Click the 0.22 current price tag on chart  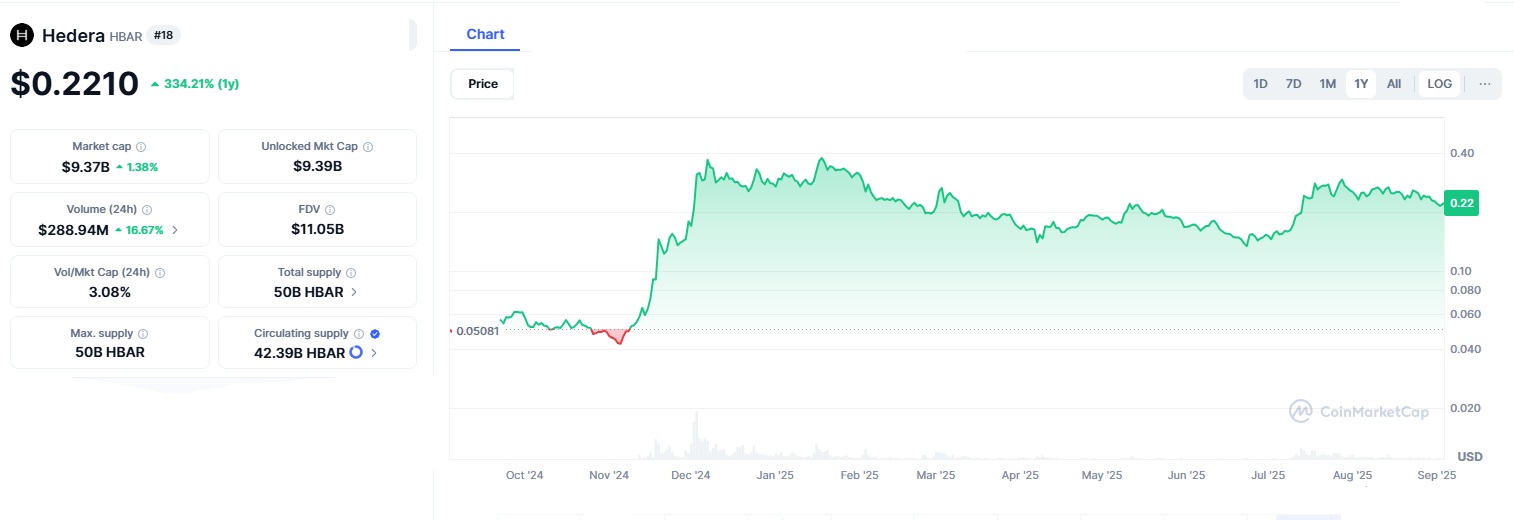pyautogui.click(x=1462, y=203)
